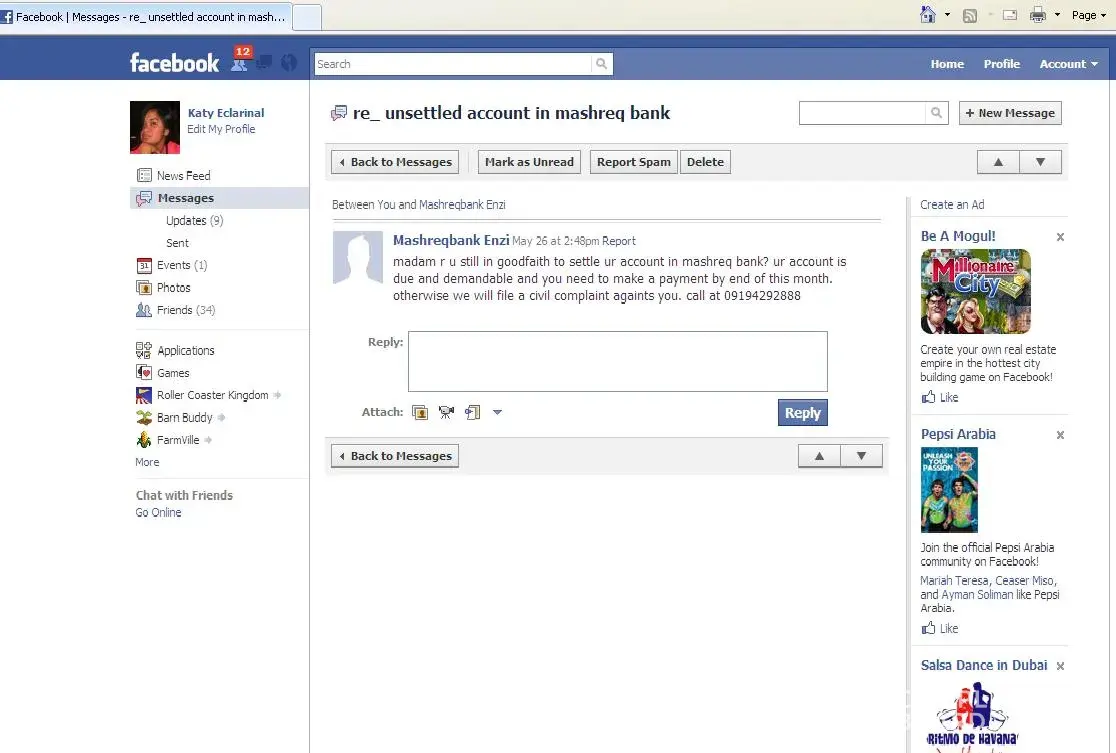Image resolution: width=1116 pixels, height=753 pixels.
Task: Go to Home in header navigation
Action: [x=947, y=64]
